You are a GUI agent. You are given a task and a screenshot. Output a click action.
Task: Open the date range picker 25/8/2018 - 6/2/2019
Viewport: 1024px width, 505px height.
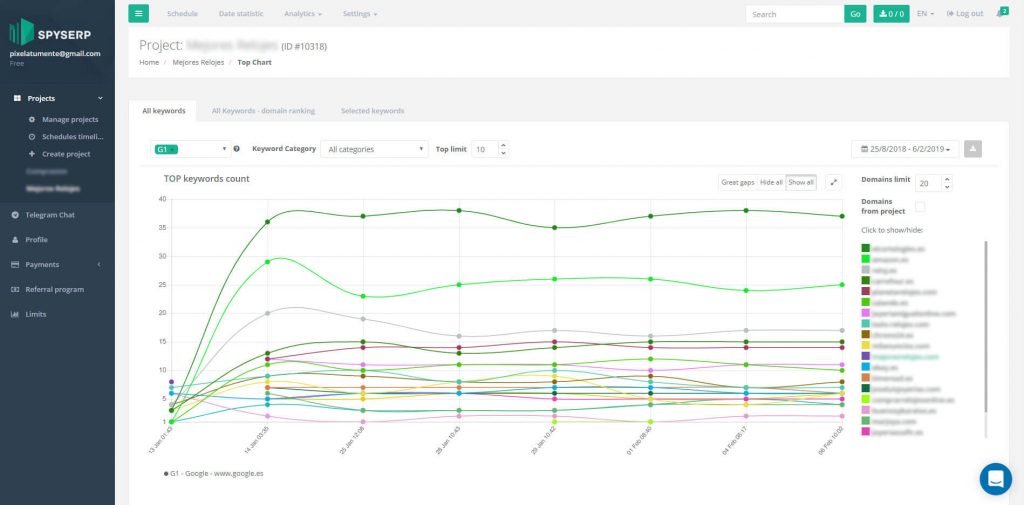point(905,149)
